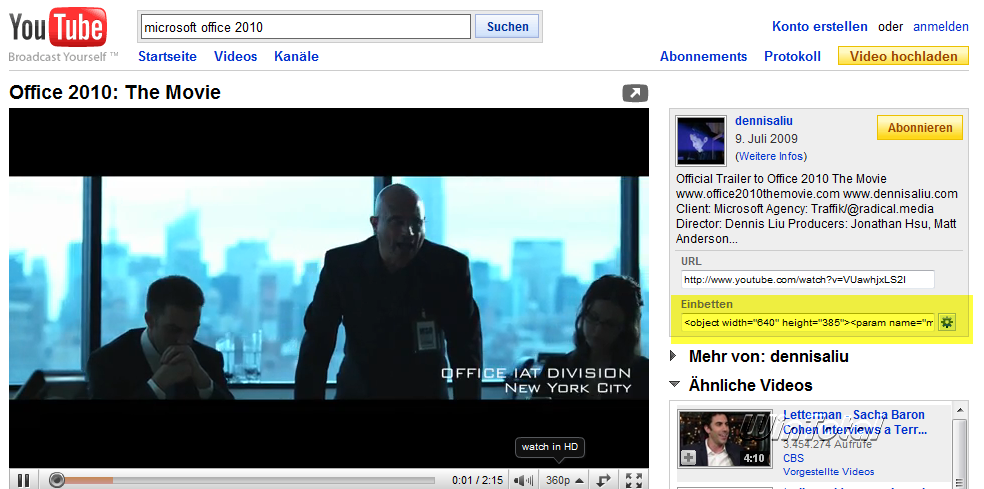Add Letterman video to queue plus icon

click(x=688, y=458)
